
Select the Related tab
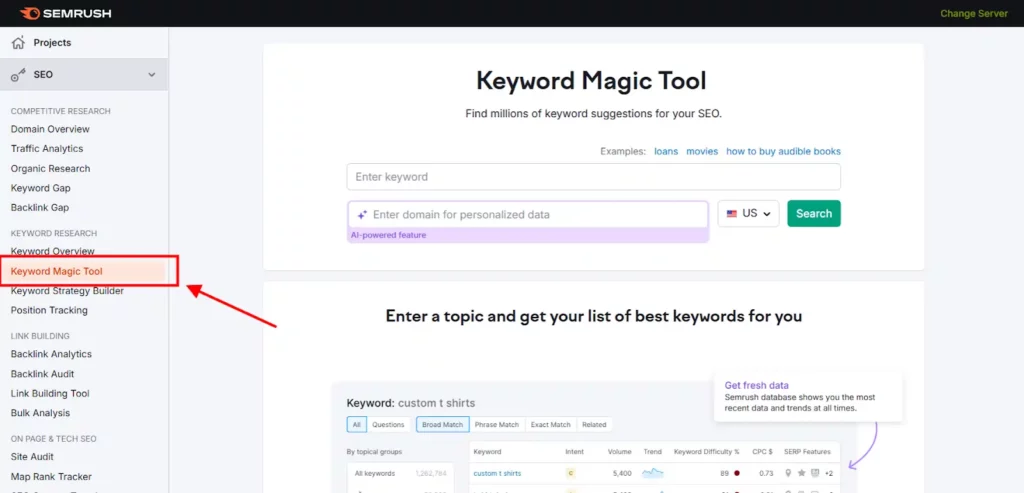(x=594, y=424)
